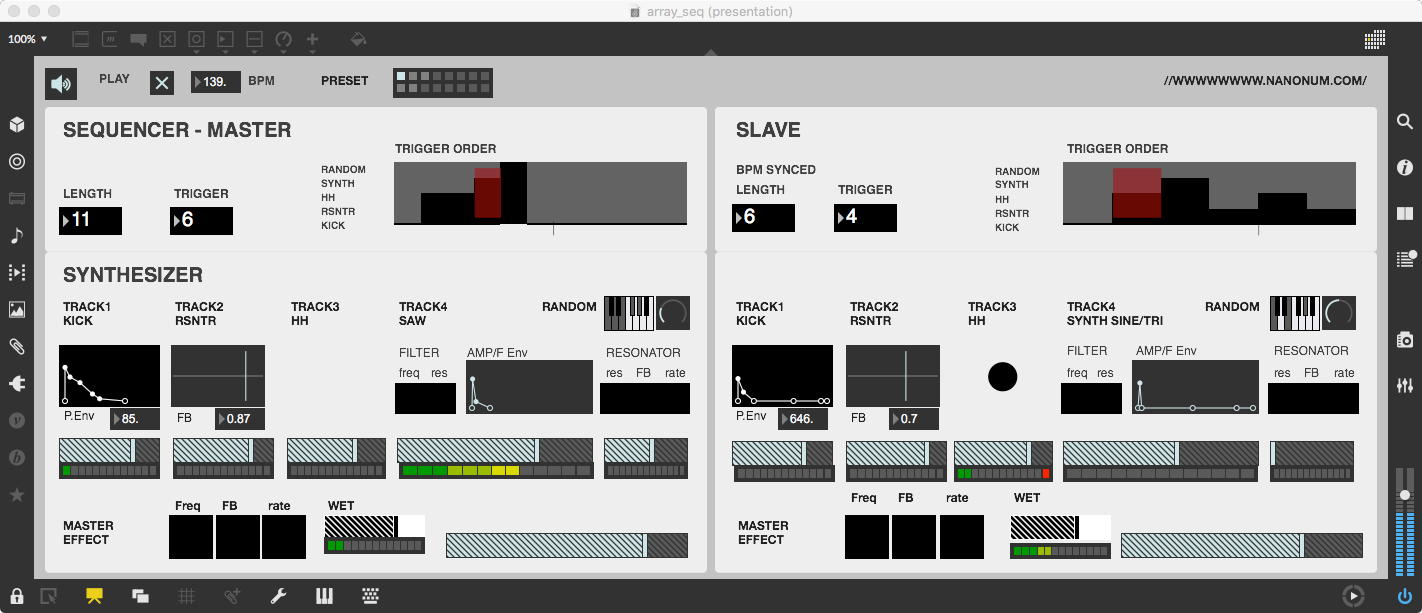Toggle the PLAY X switch
The image size is (1422, 613).
click(162, 83)
